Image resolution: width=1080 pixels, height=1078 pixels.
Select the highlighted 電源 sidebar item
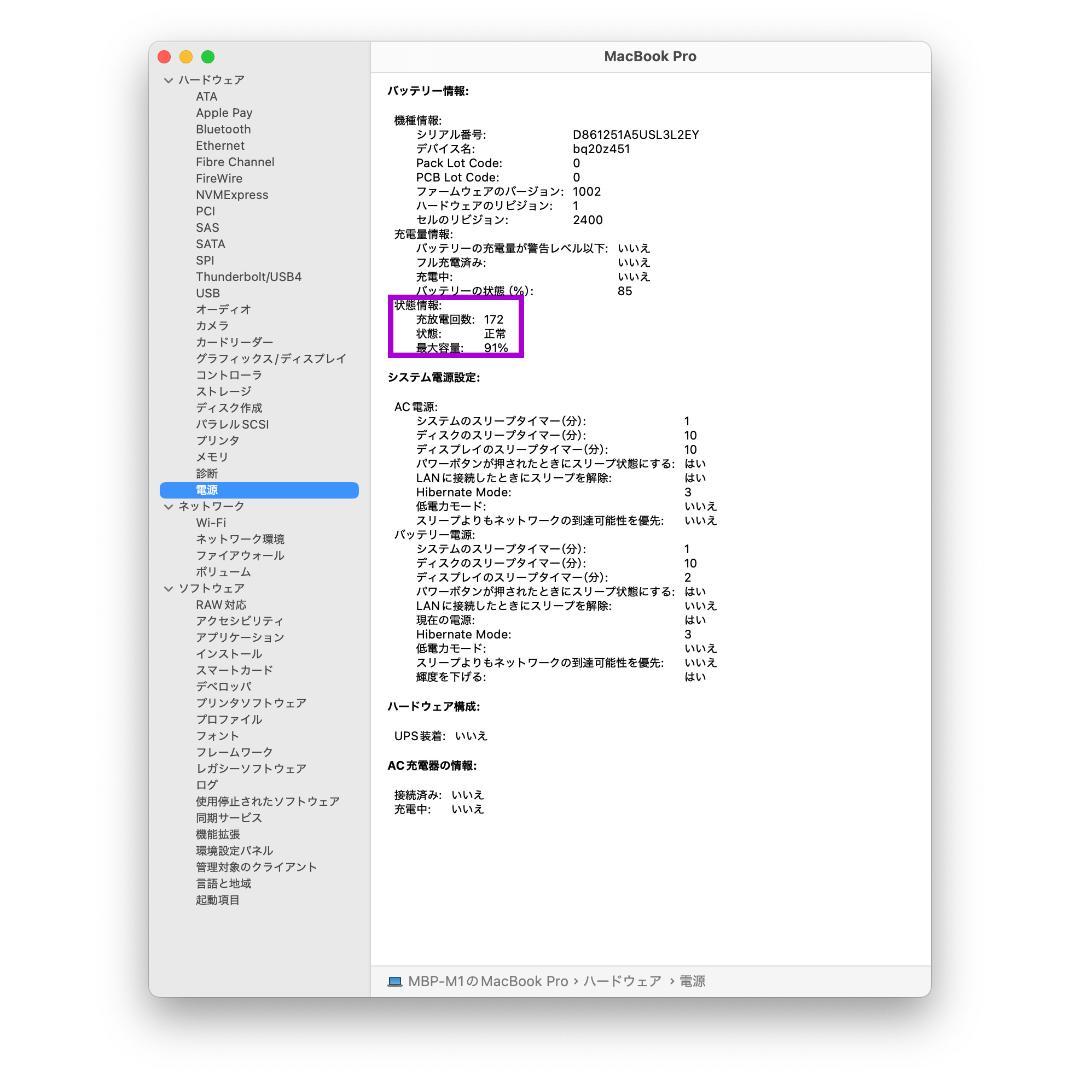click(207, 490)
